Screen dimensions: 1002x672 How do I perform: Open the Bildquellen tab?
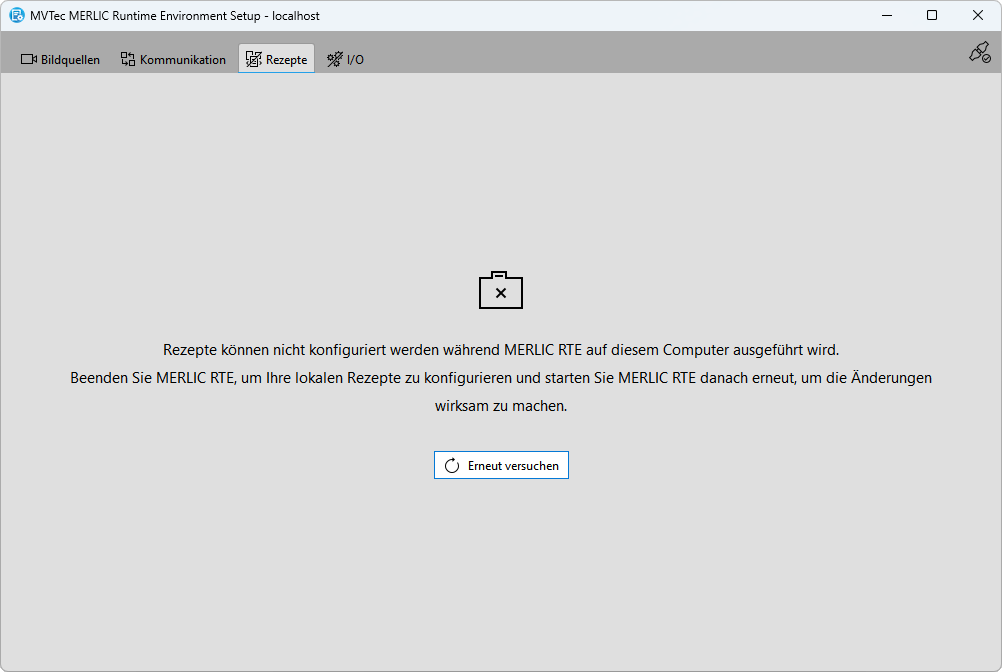(61, 59)
